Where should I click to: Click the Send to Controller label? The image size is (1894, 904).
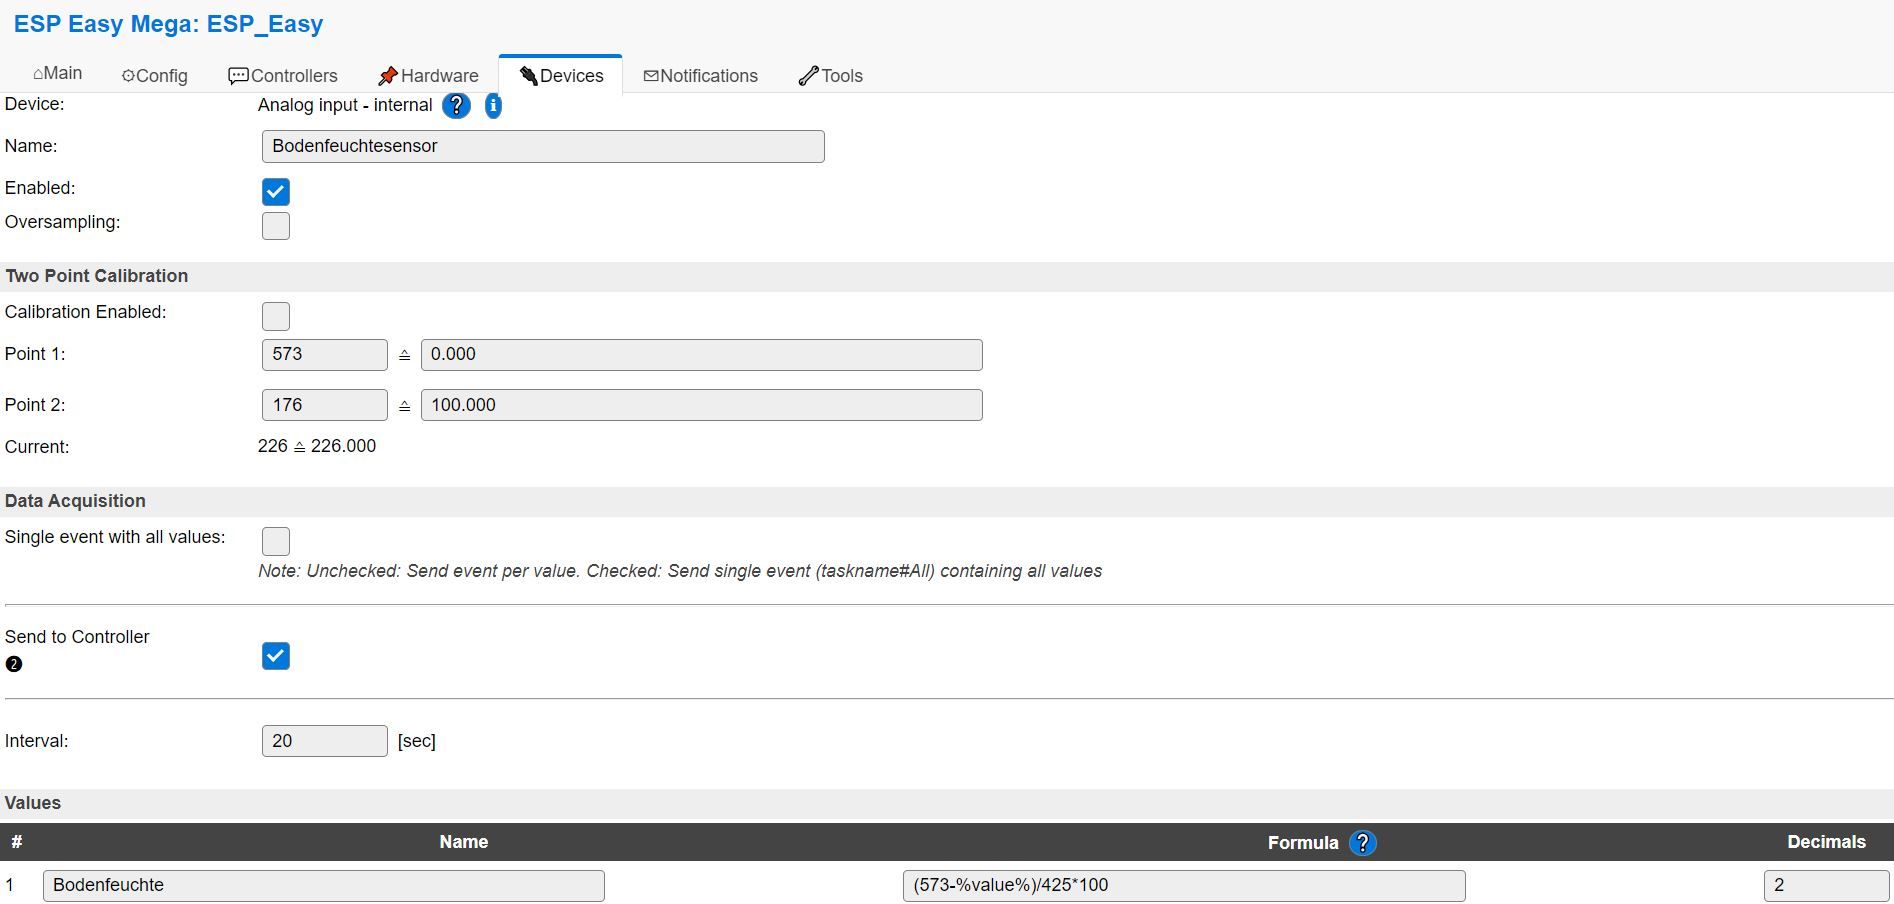click(x=77, y=637)
